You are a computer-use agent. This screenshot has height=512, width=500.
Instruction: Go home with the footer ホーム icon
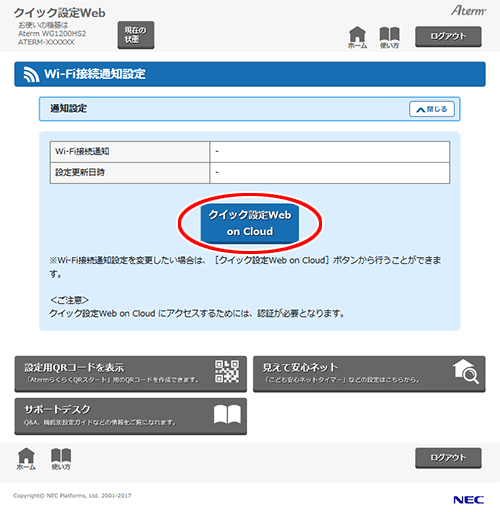click(26, 459)
